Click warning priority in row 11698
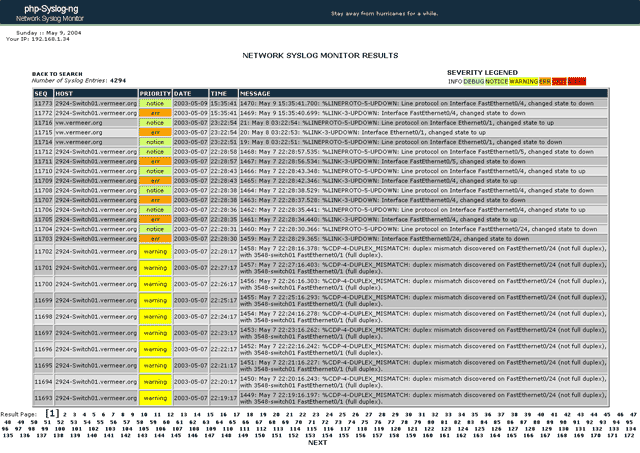The width and height of the screenshot is (640, 453). [155, 317]
